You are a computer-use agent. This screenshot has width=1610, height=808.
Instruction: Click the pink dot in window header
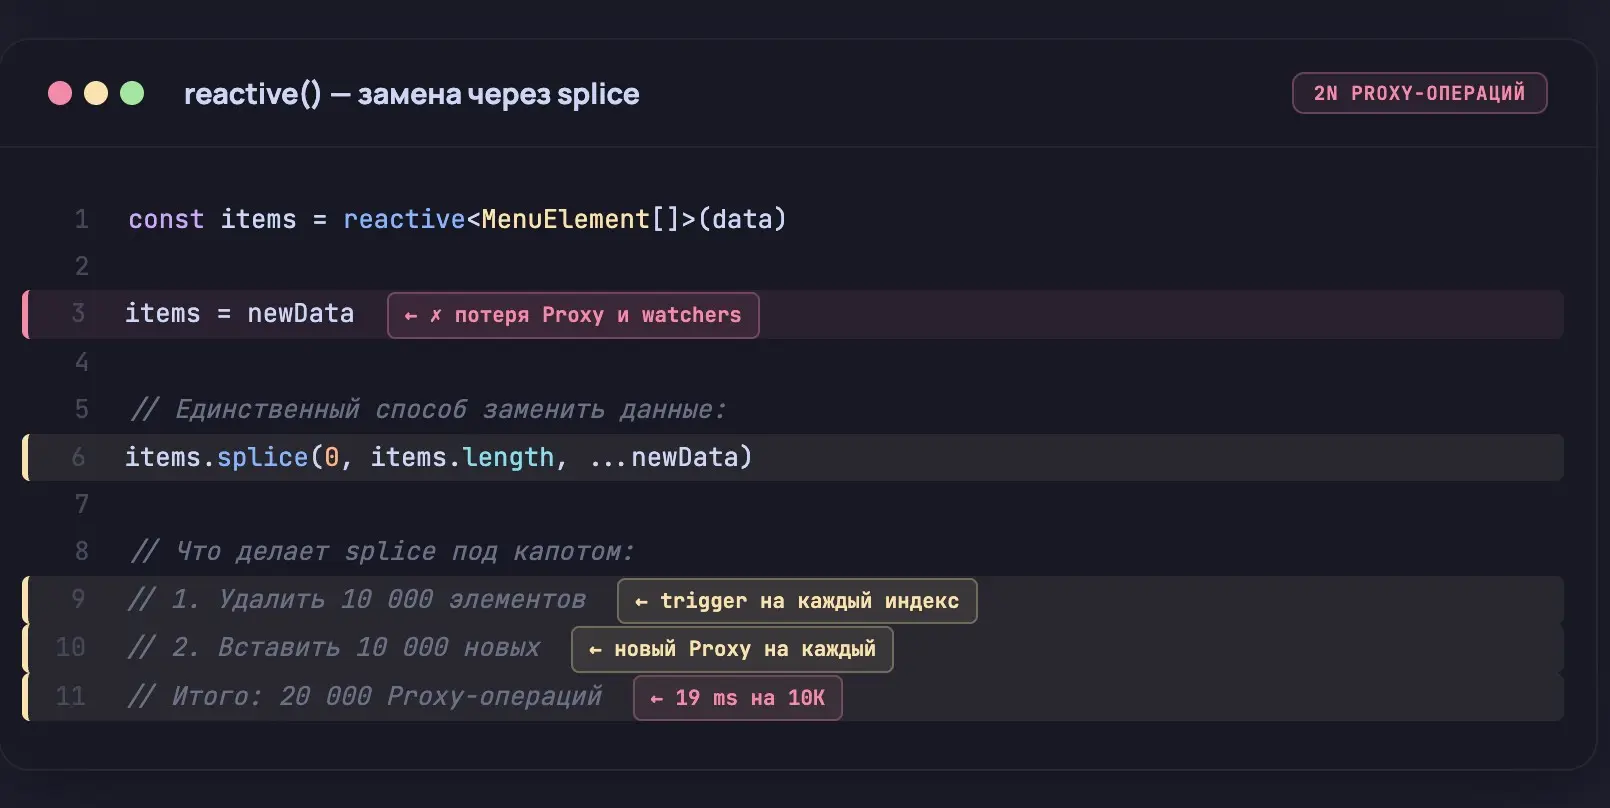coord(60,93)
